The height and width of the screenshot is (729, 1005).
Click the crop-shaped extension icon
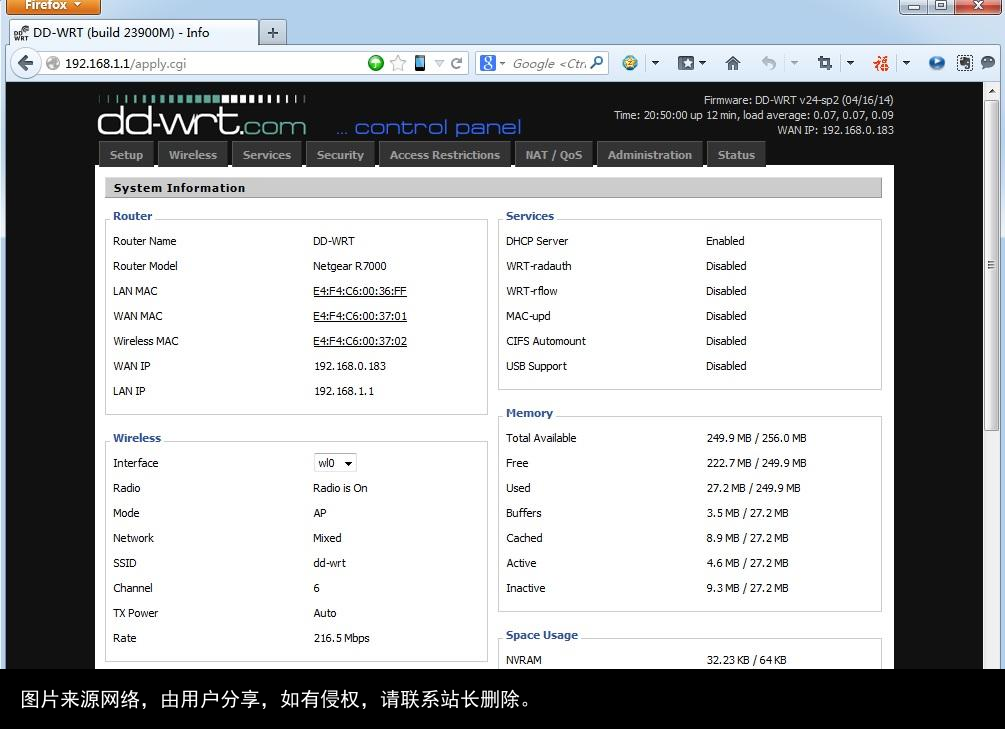pos(823,62)
